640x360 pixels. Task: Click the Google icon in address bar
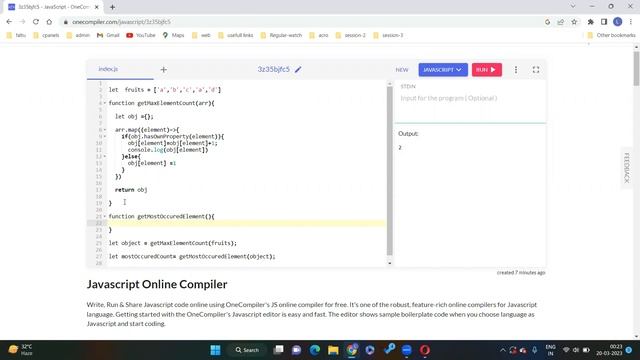point(547,22)
